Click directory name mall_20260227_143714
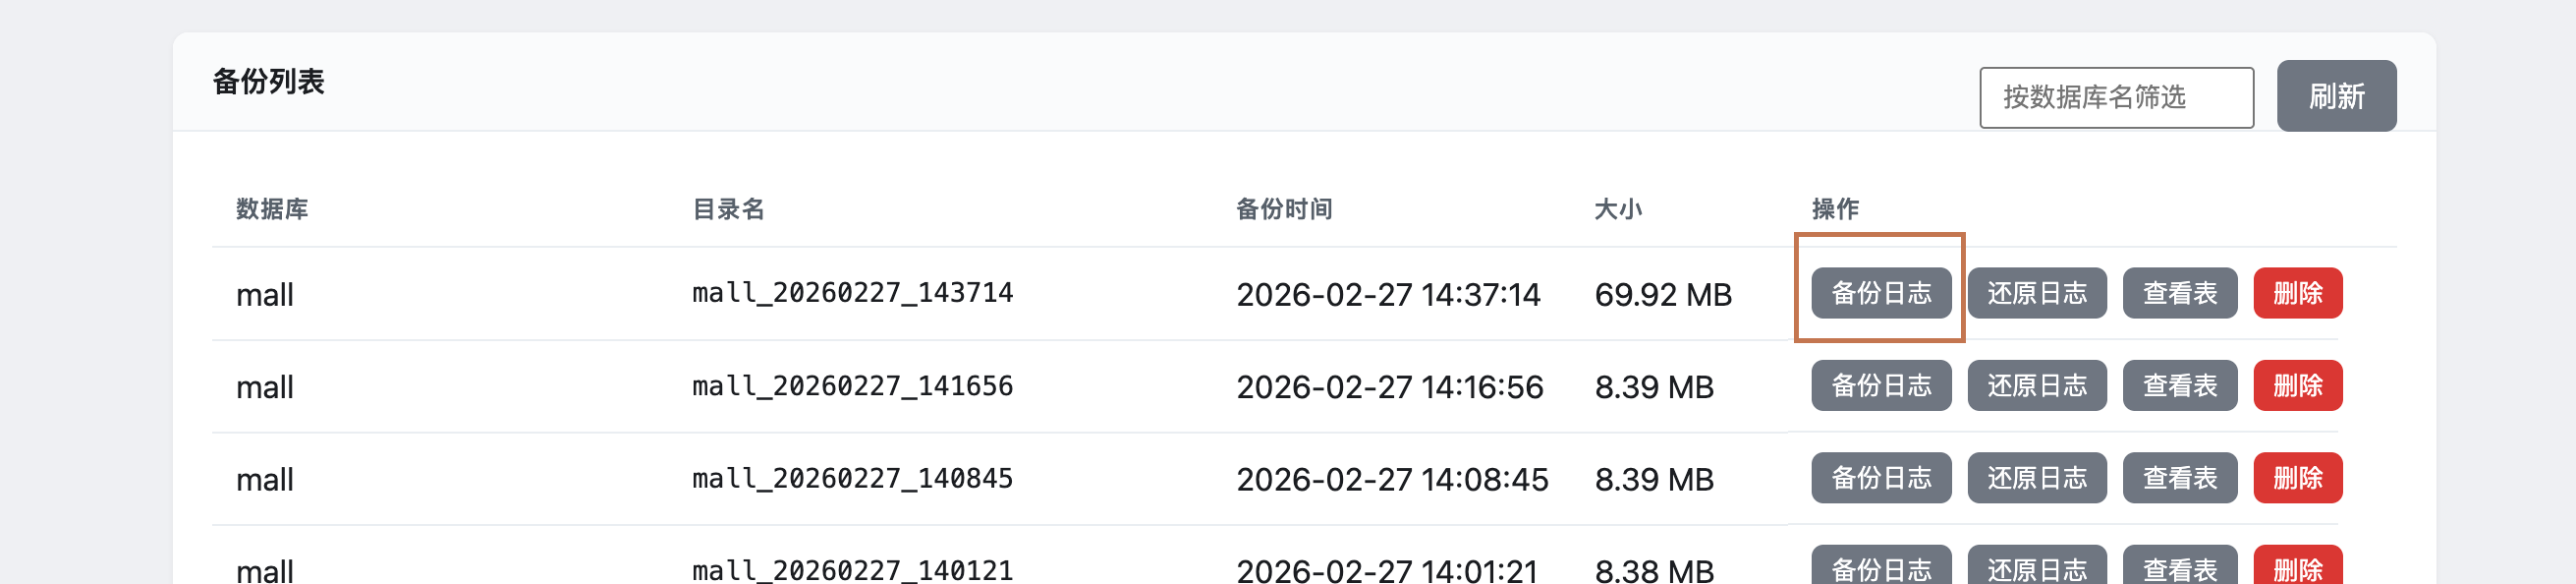Image resolution: width=2576 pixels, height=584 pixels. [852, 293]
